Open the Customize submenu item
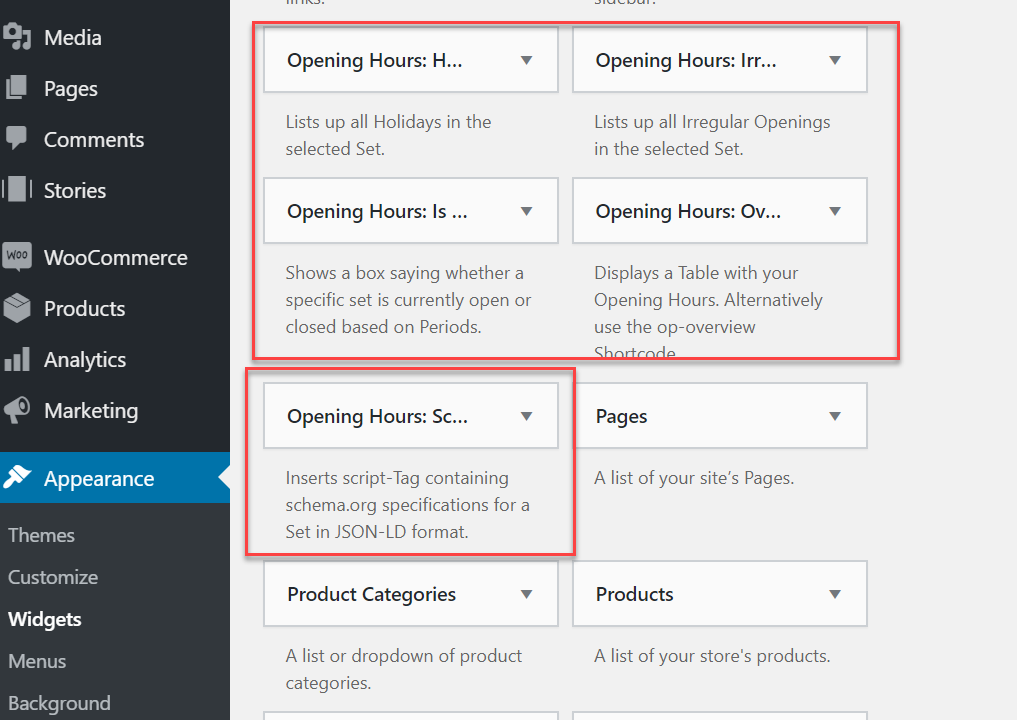The image size is (1017, 720). (53, 577)
